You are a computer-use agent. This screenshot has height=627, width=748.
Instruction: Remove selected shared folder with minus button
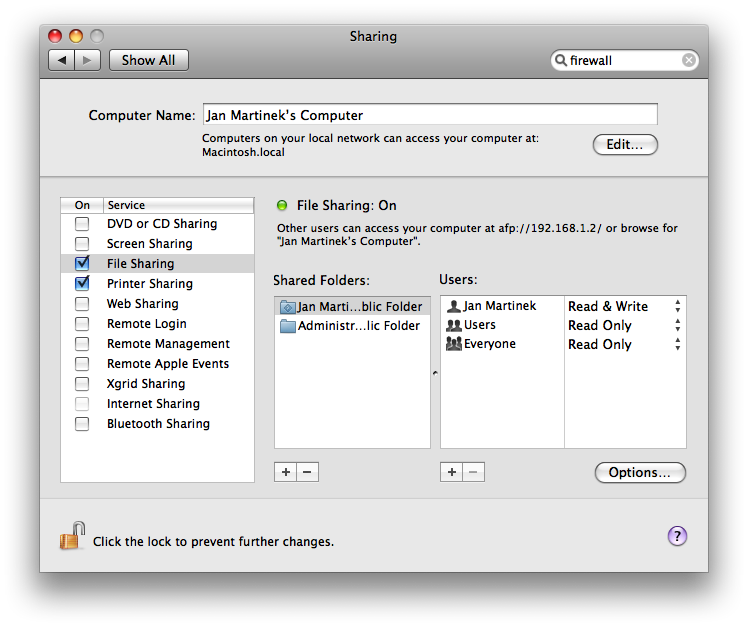tap(308, 472)
